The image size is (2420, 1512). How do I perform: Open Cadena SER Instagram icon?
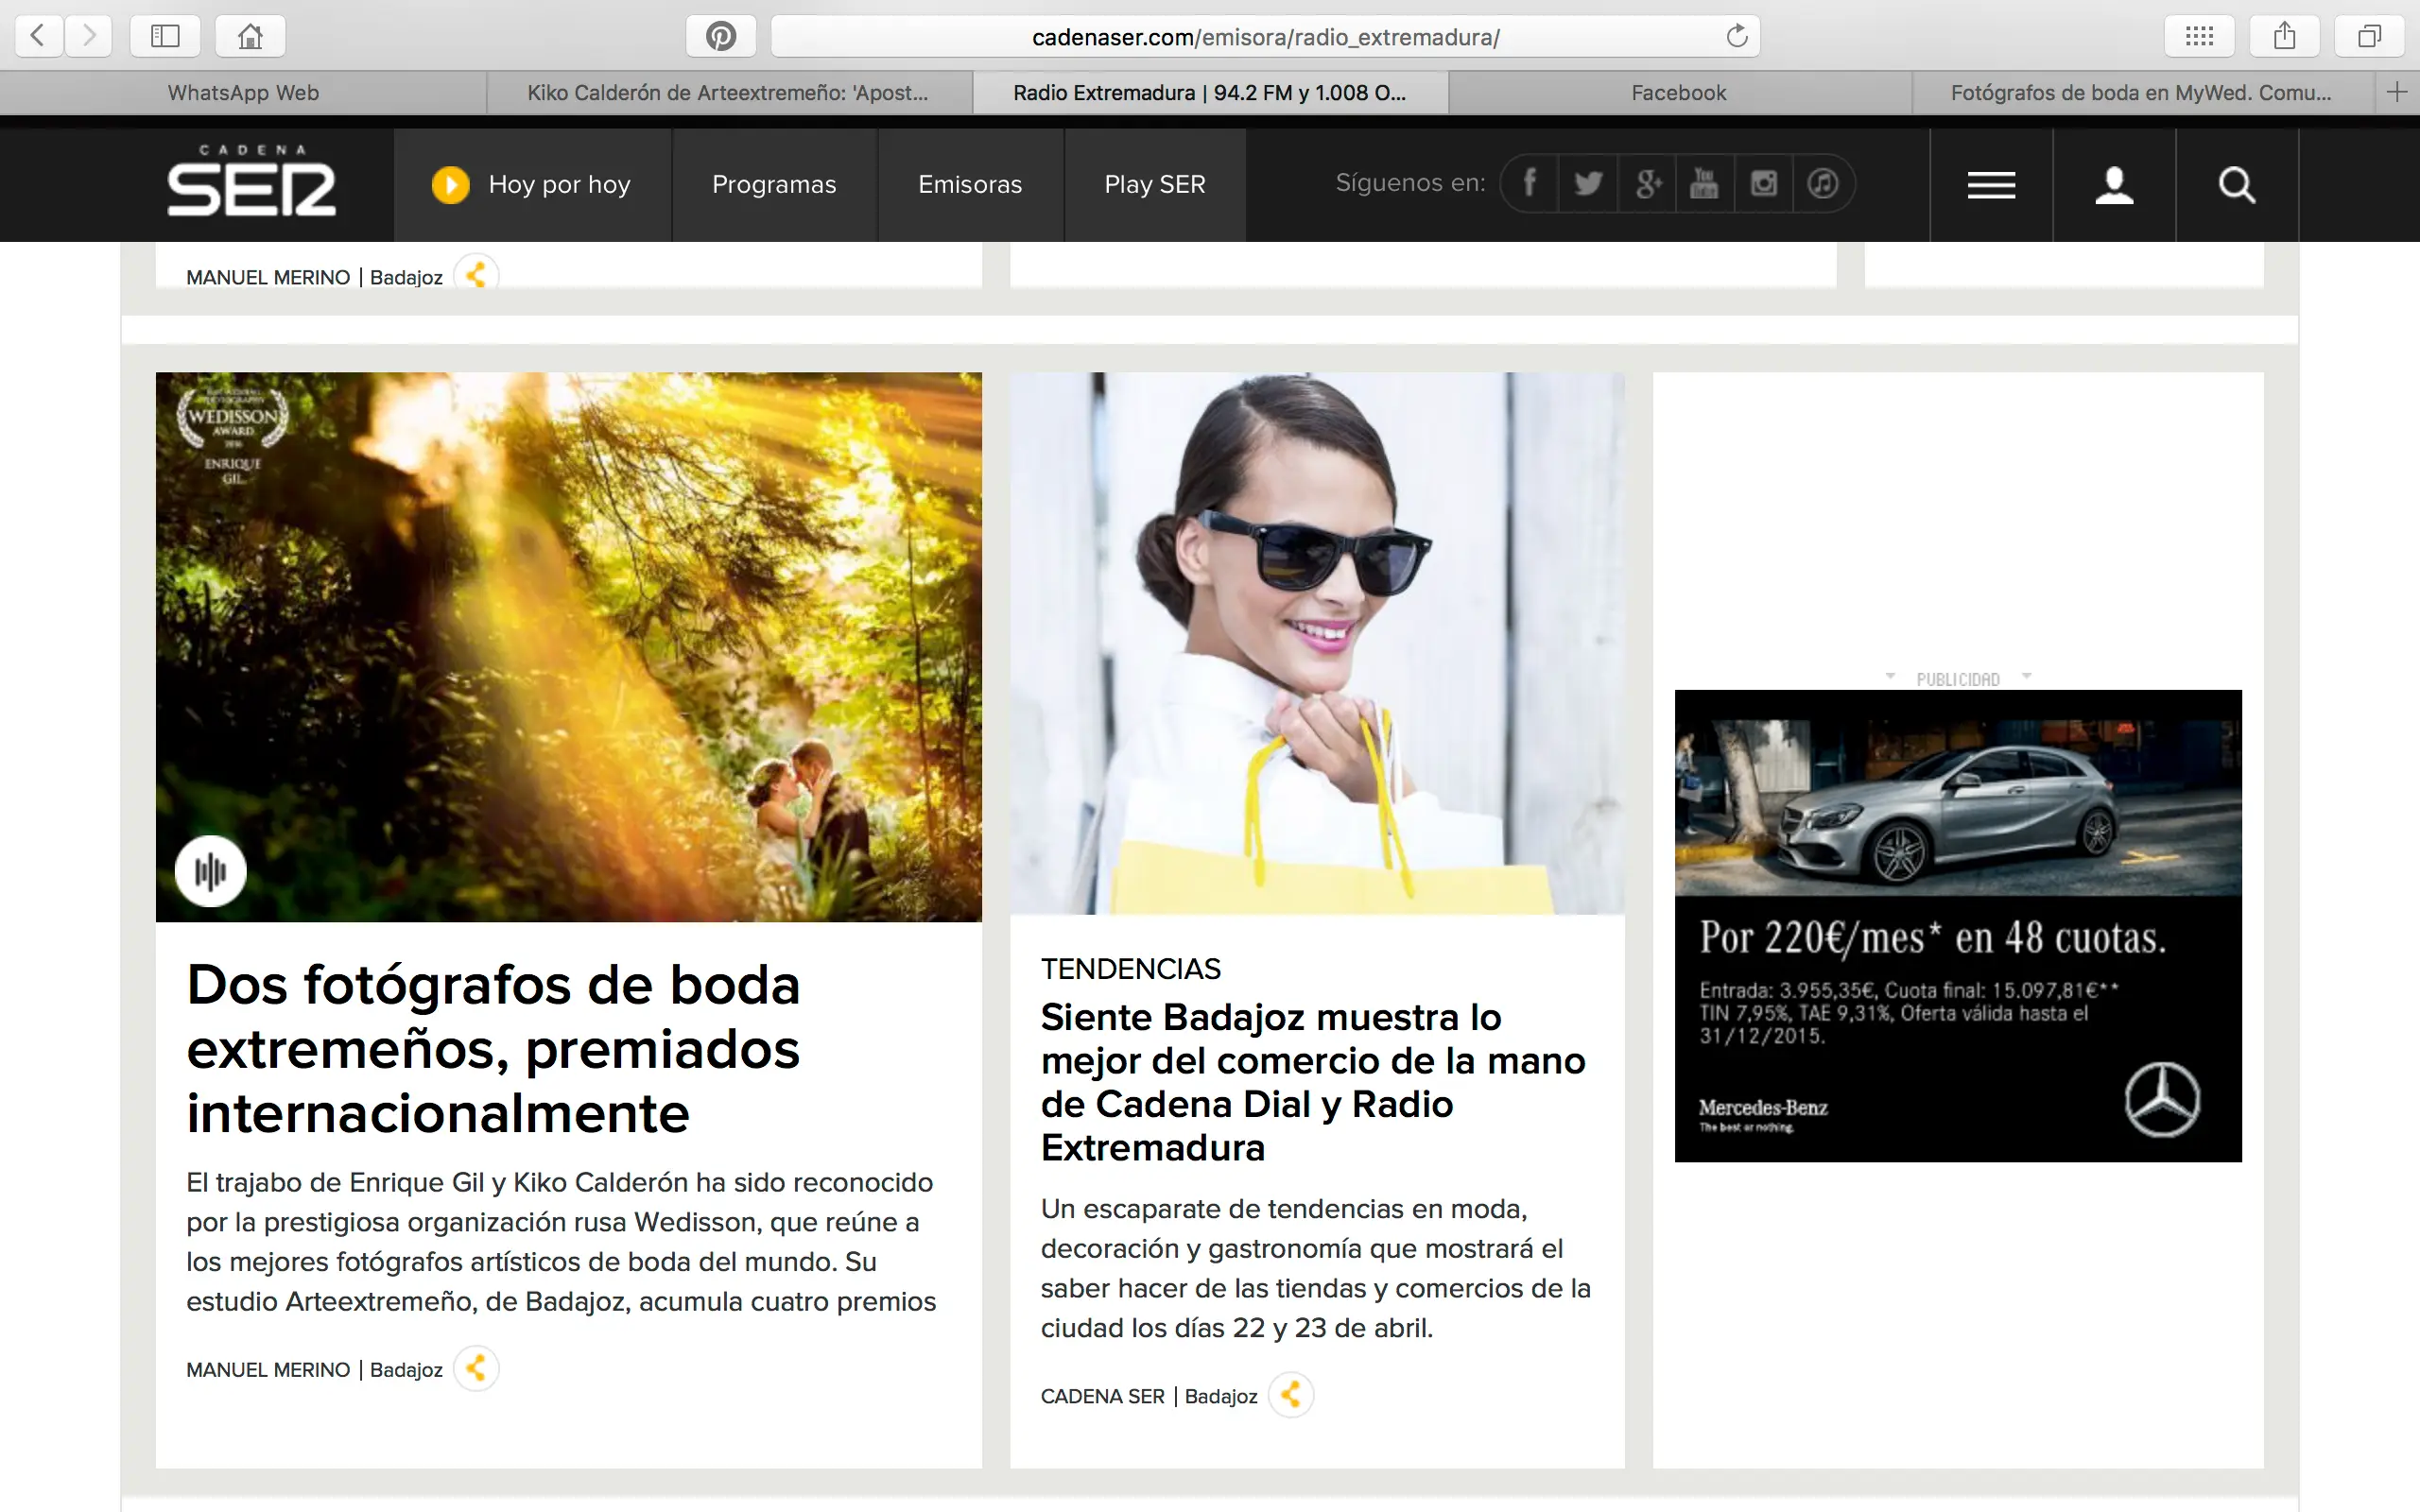coord(1764,184)
